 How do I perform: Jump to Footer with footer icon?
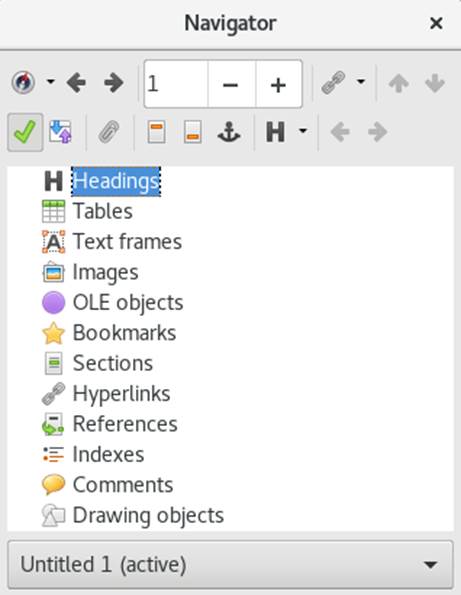(x=192, y=132)
